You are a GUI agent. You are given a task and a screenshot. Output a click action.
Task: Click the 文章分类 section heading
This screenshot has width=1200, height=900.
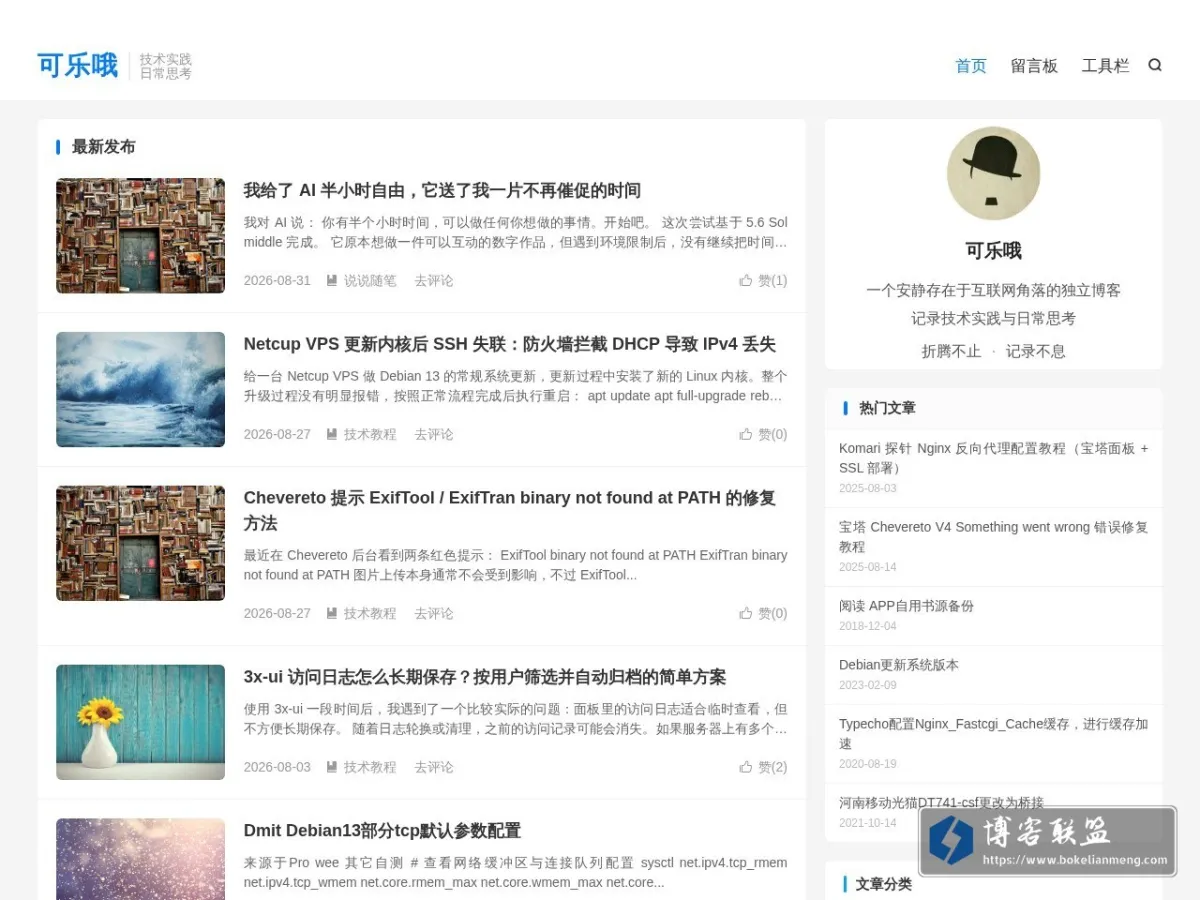click(x=884, y=884)
